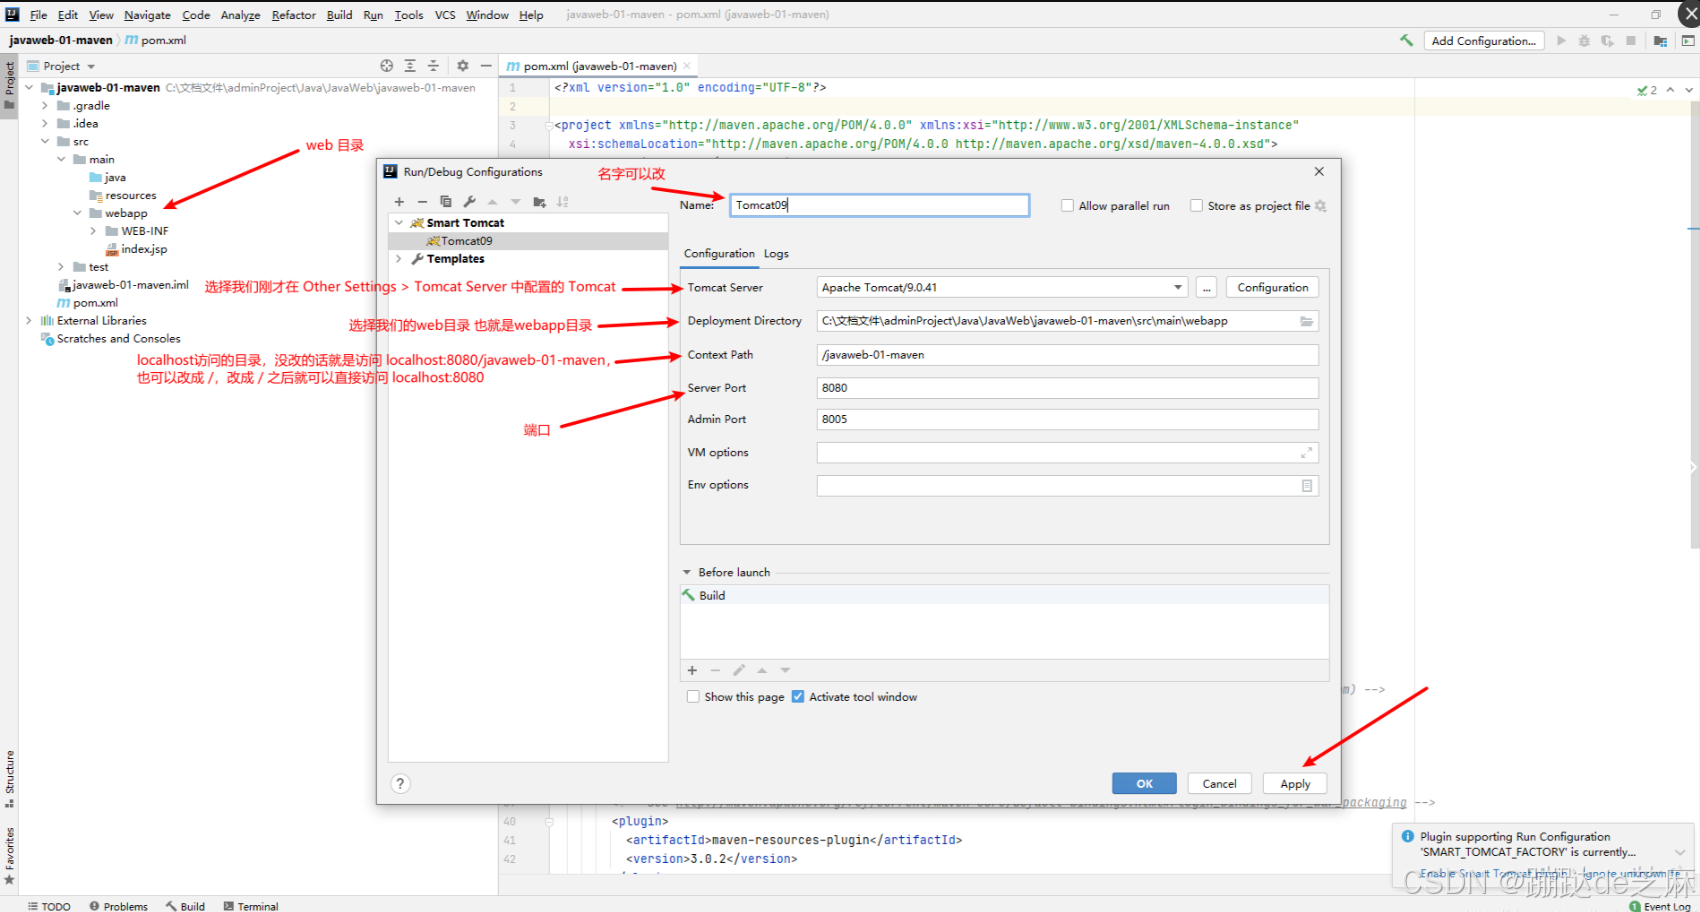This screenshot has height=912, width=1700.
Task: Select the pom.xml editor tab
Action: pyautogui.click(x=598, y=66)
